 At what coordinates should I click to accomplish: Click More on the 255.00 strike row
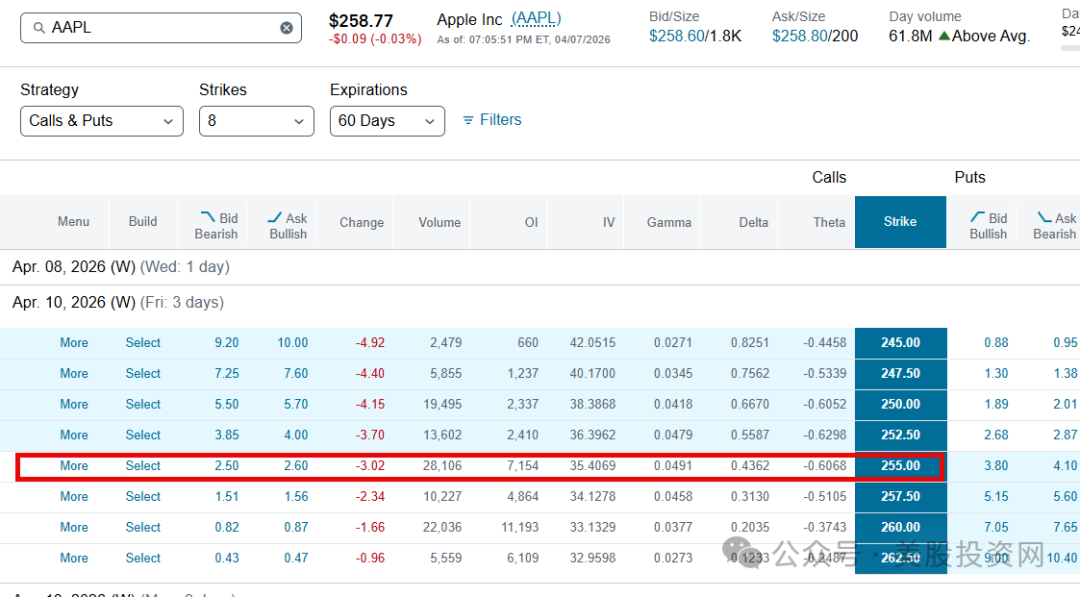tap(73, 465)
